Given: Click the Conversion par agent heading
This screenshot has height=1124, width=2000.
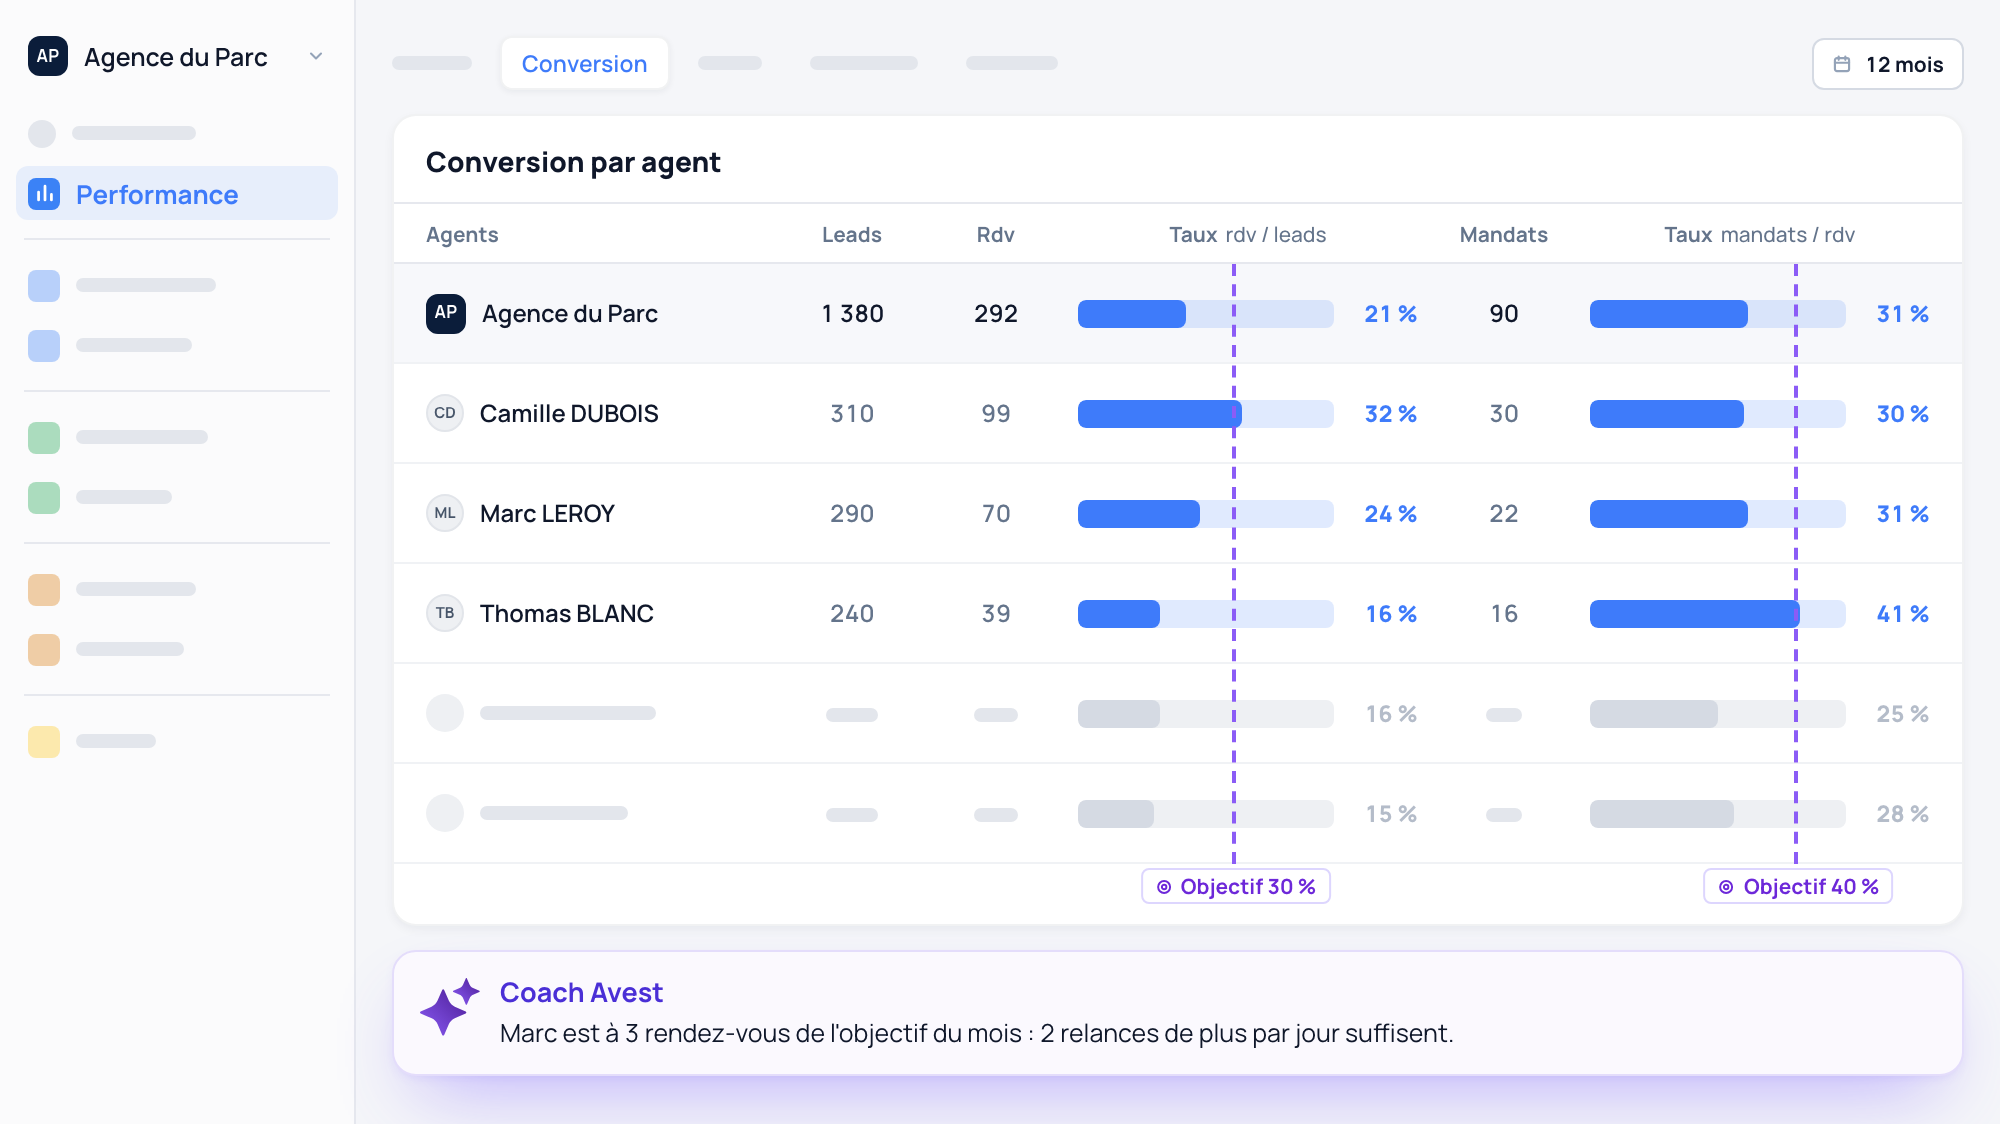Looking at the screenshot, I should click(573, 163).
